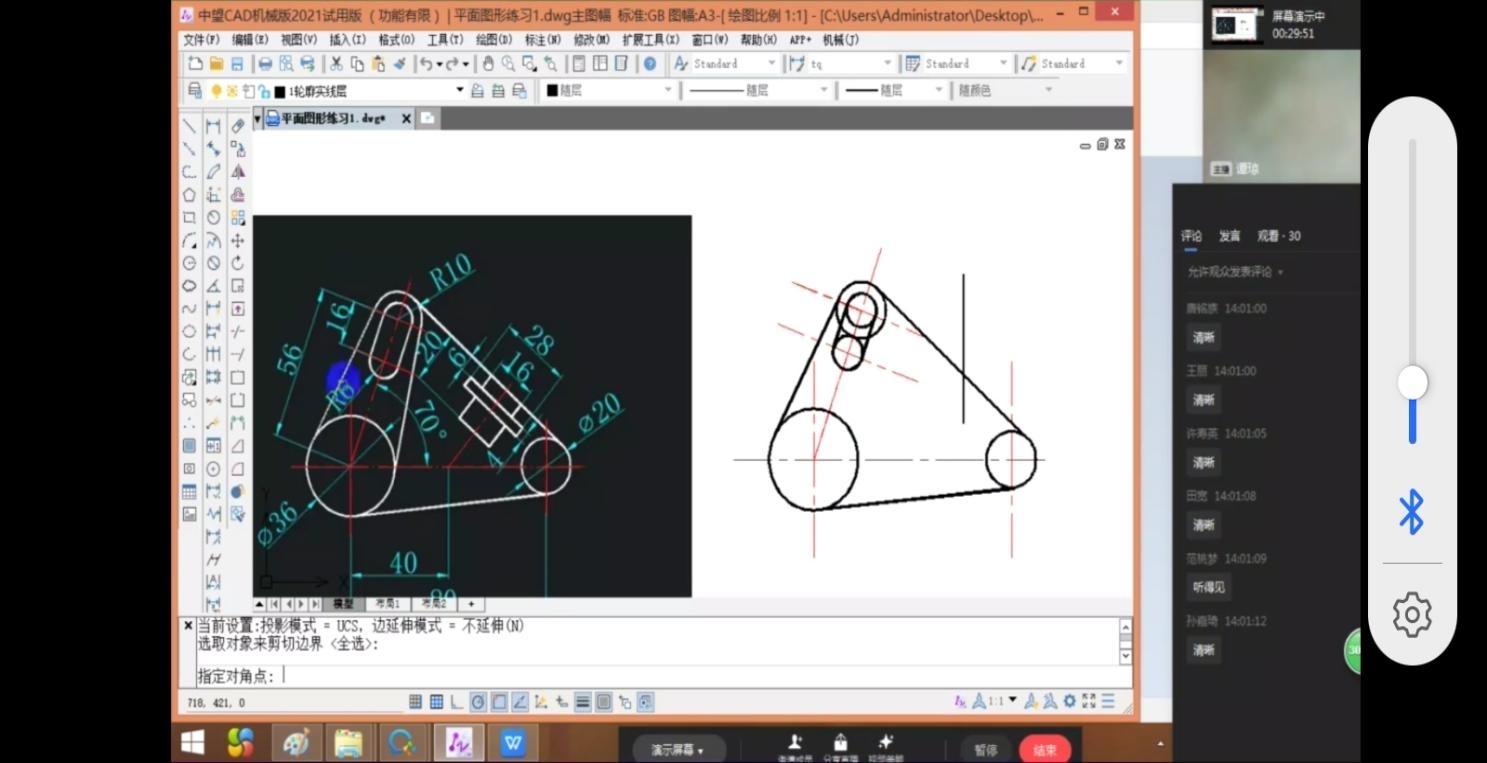Expand the tq dimension style dropdown
Viewport: 1487px width, 763px height.
886,64
